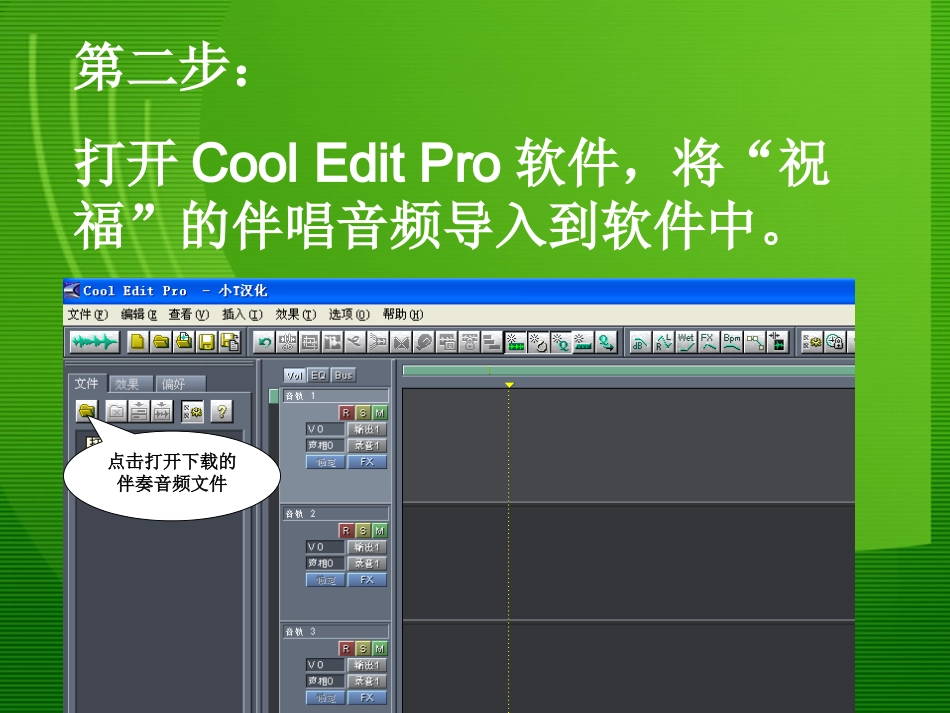Show Bpm tempo envelopes icon
This screenshot has height=713, width=950.
(731, 343)
